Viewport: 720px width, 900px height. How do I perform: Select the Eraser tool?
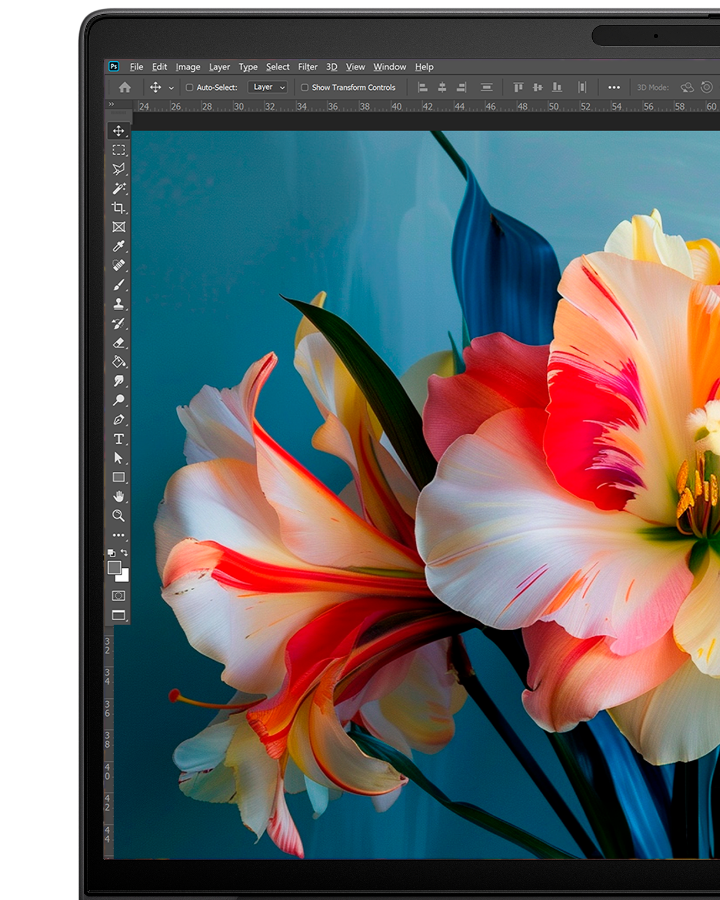tap(119, 343)
